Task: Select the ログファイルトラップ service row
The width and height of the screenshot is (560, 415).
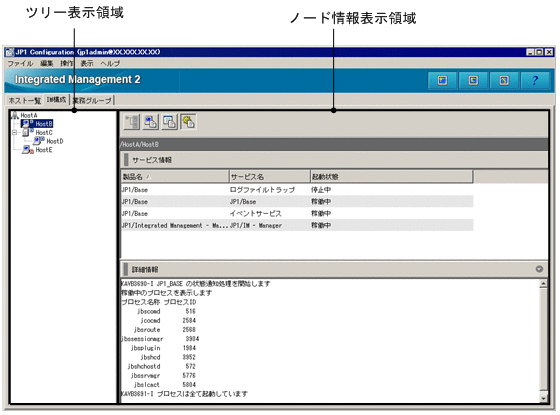Action: [x=297, y=190]
